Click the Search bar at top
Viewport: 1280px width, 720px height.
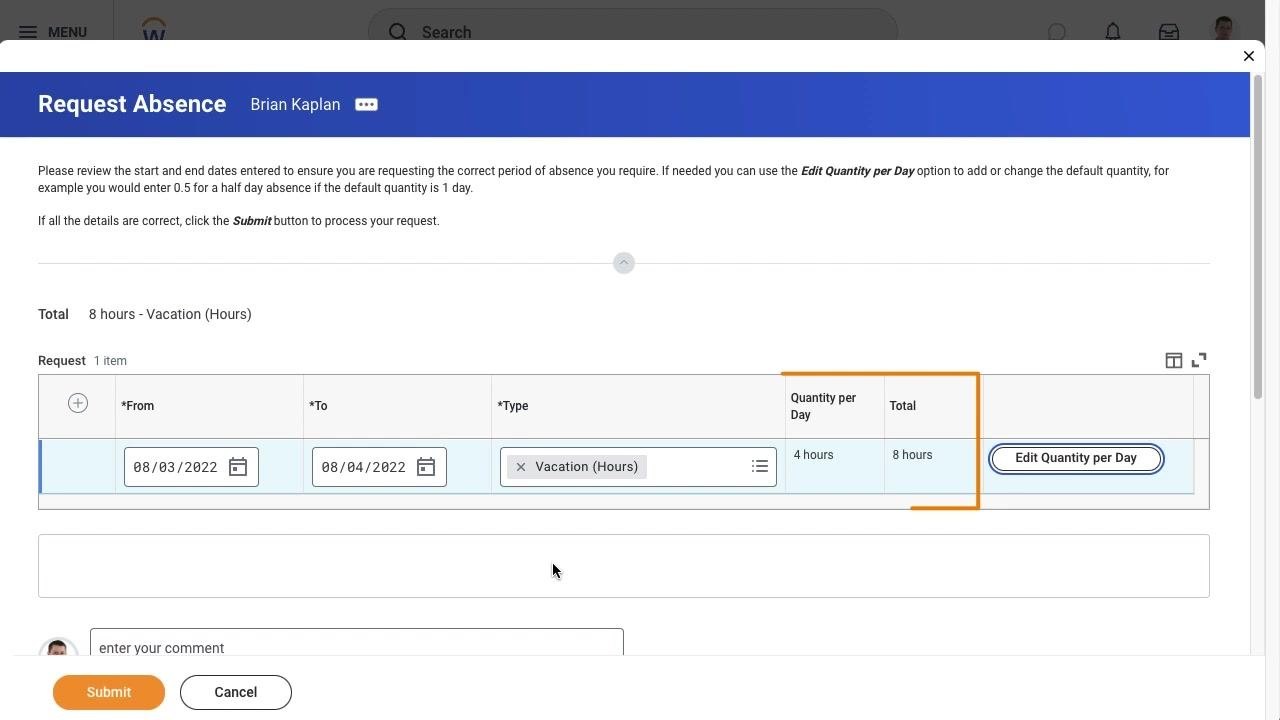(x=633, y=32)
